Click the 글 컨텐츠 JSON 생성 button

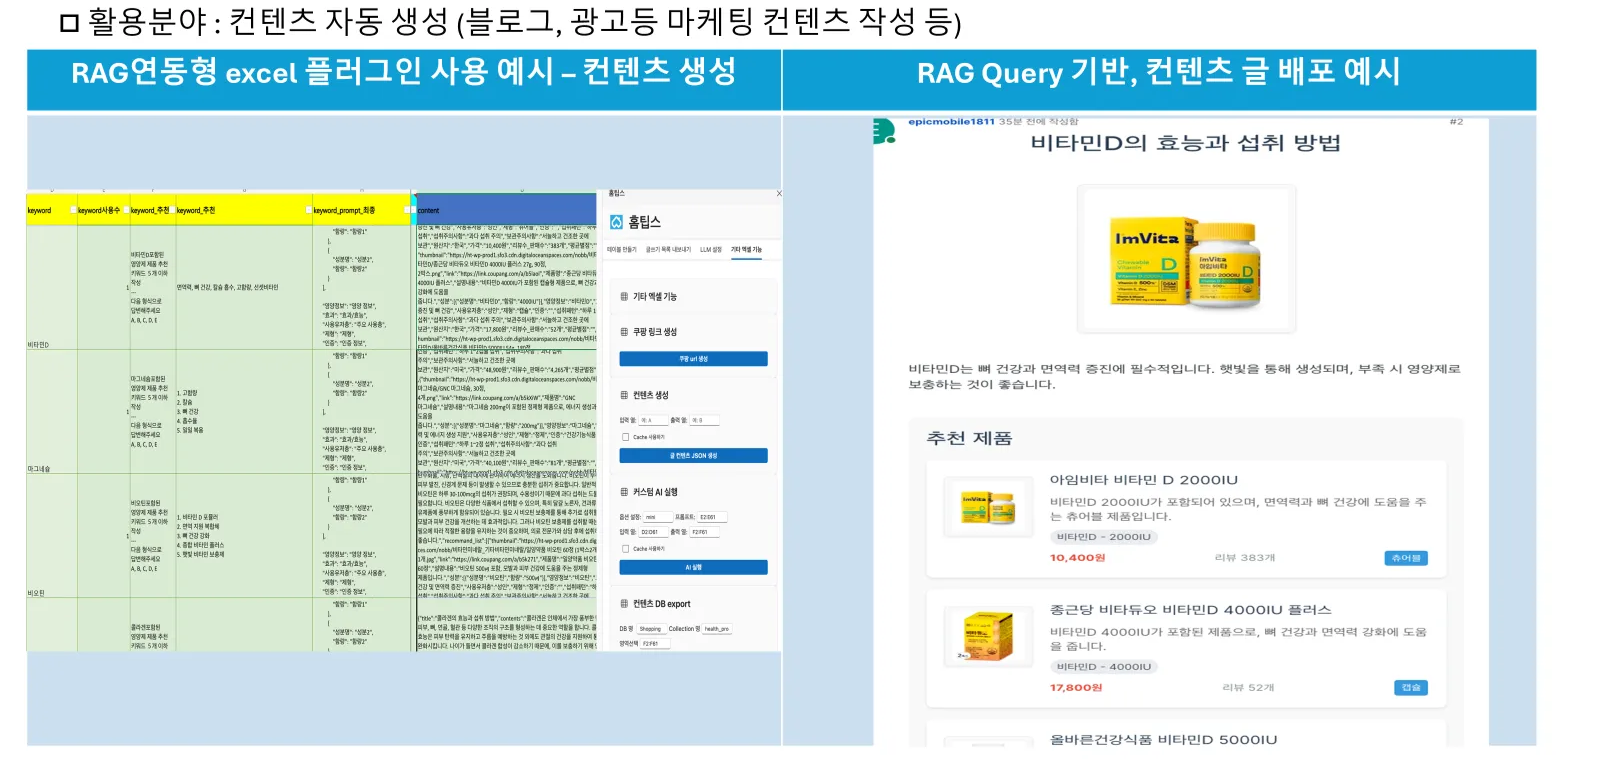coord(693,456)
